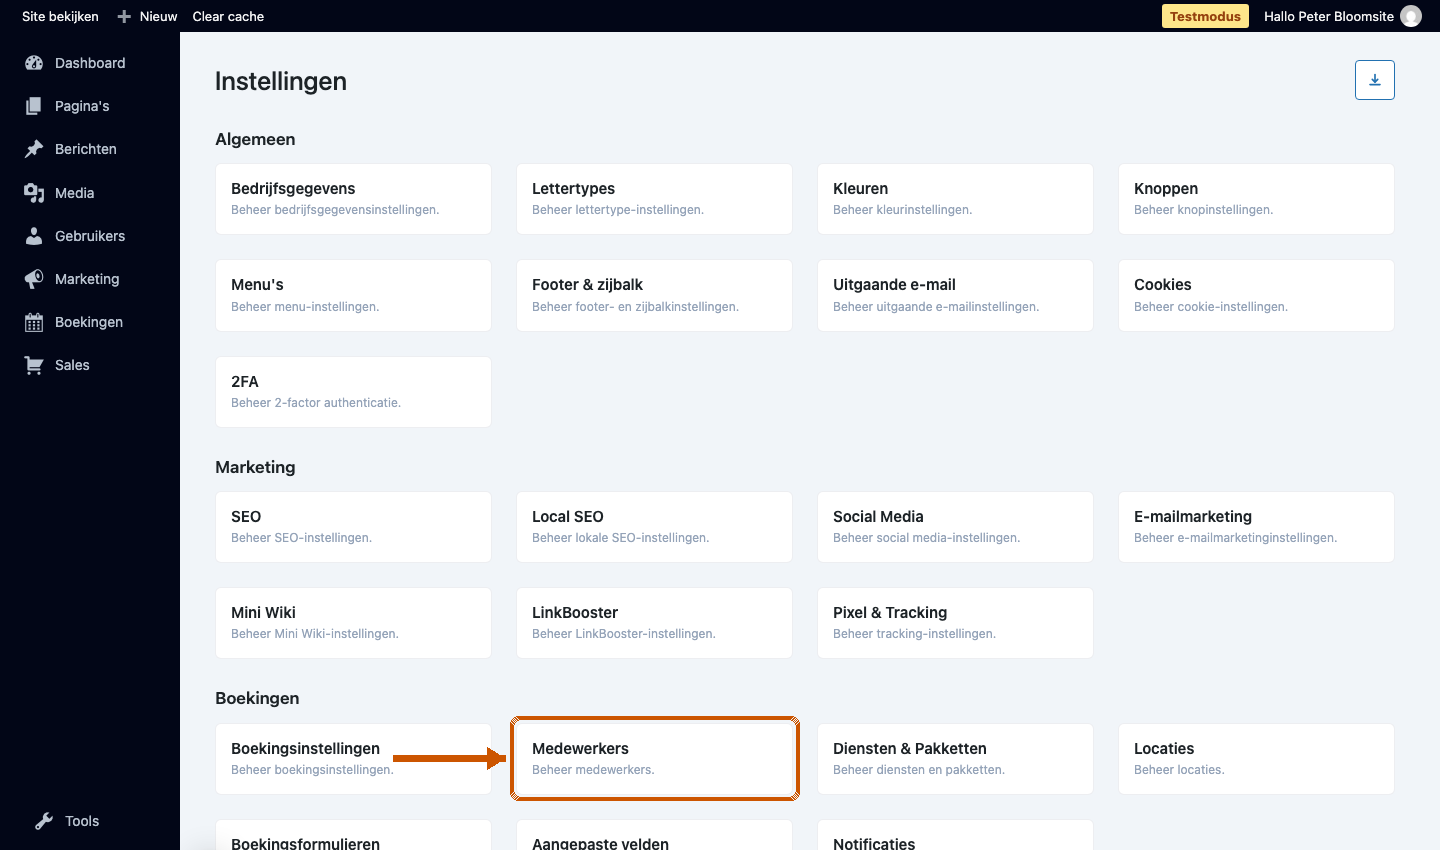Open E-mailmarketing settings card

(x=1256, y=527)
